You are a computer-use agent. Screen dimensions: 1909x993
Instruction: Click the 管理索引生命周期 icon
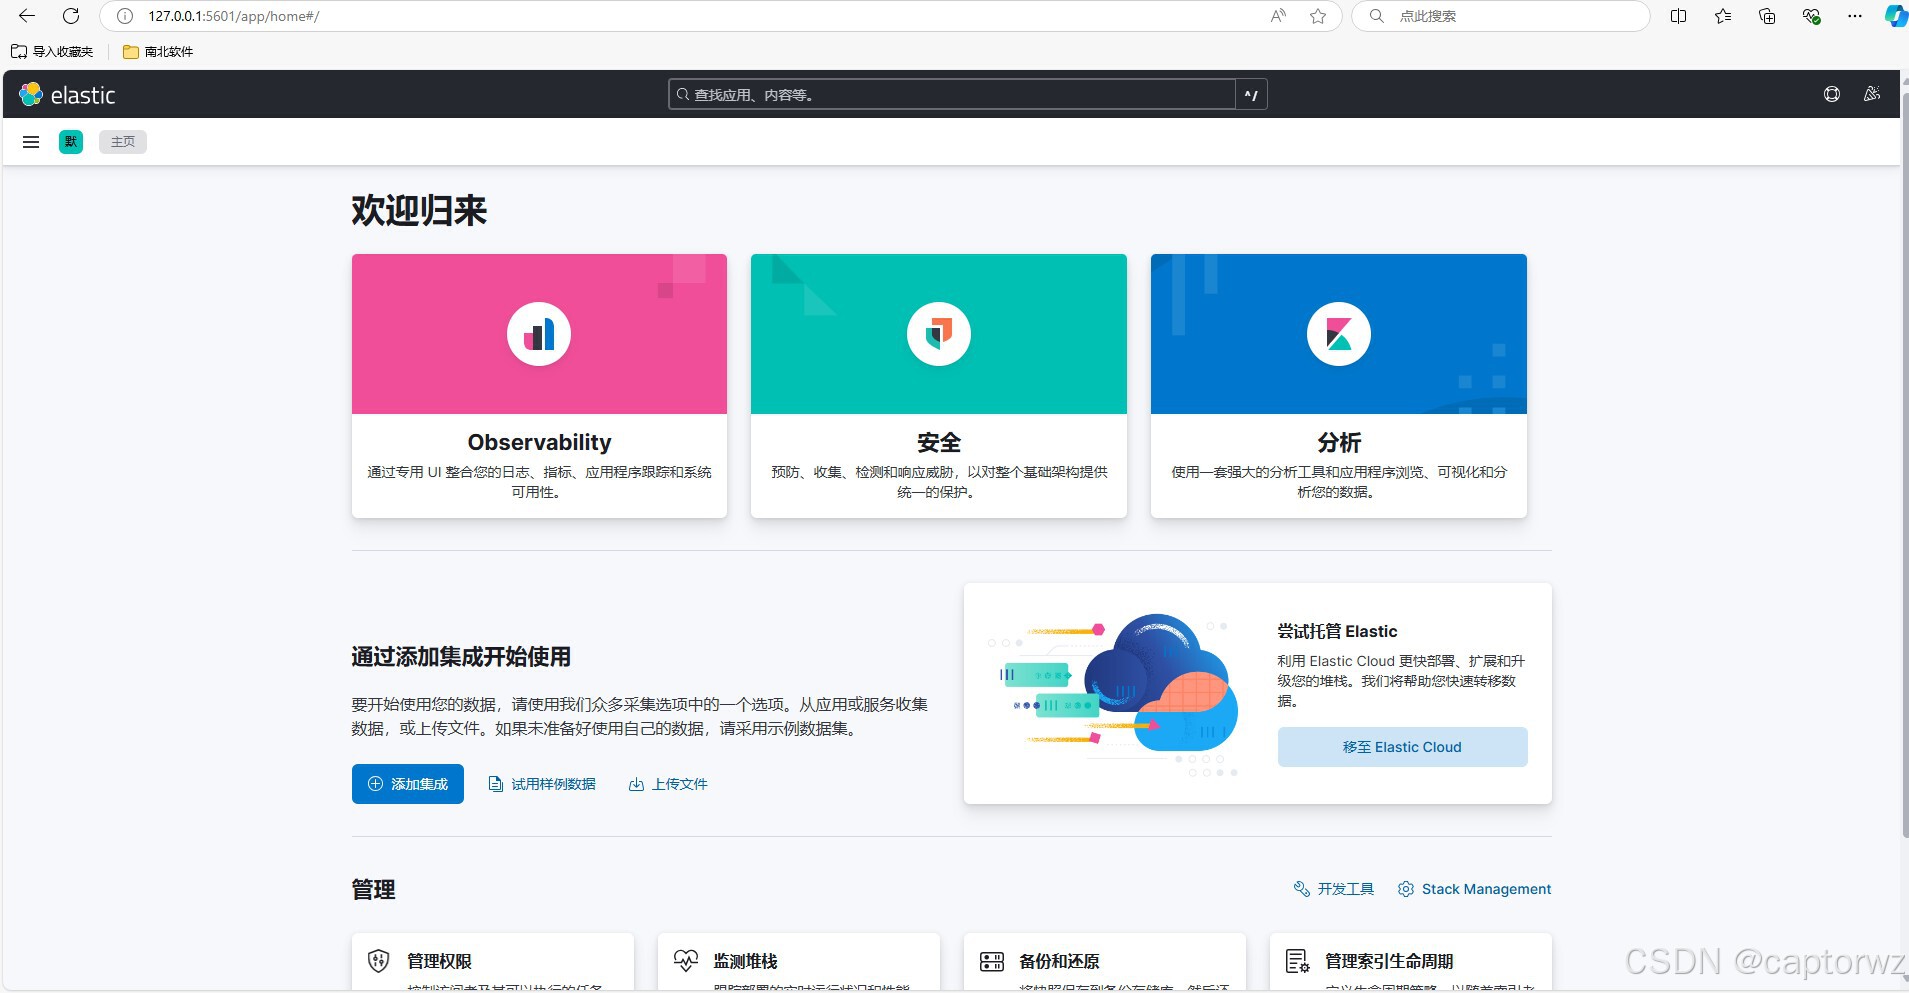pyautogui.click(x=1297, y=961)
